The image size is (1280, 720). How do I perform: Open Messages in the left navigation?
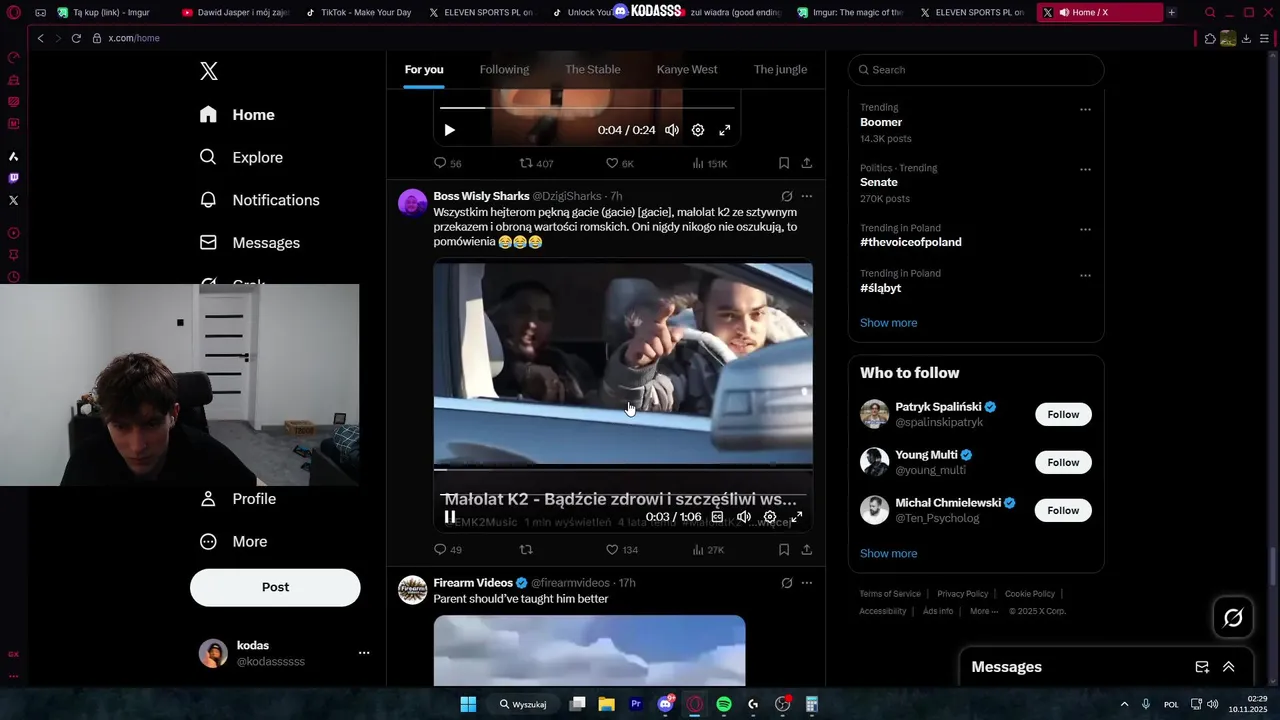click(249, 243)
